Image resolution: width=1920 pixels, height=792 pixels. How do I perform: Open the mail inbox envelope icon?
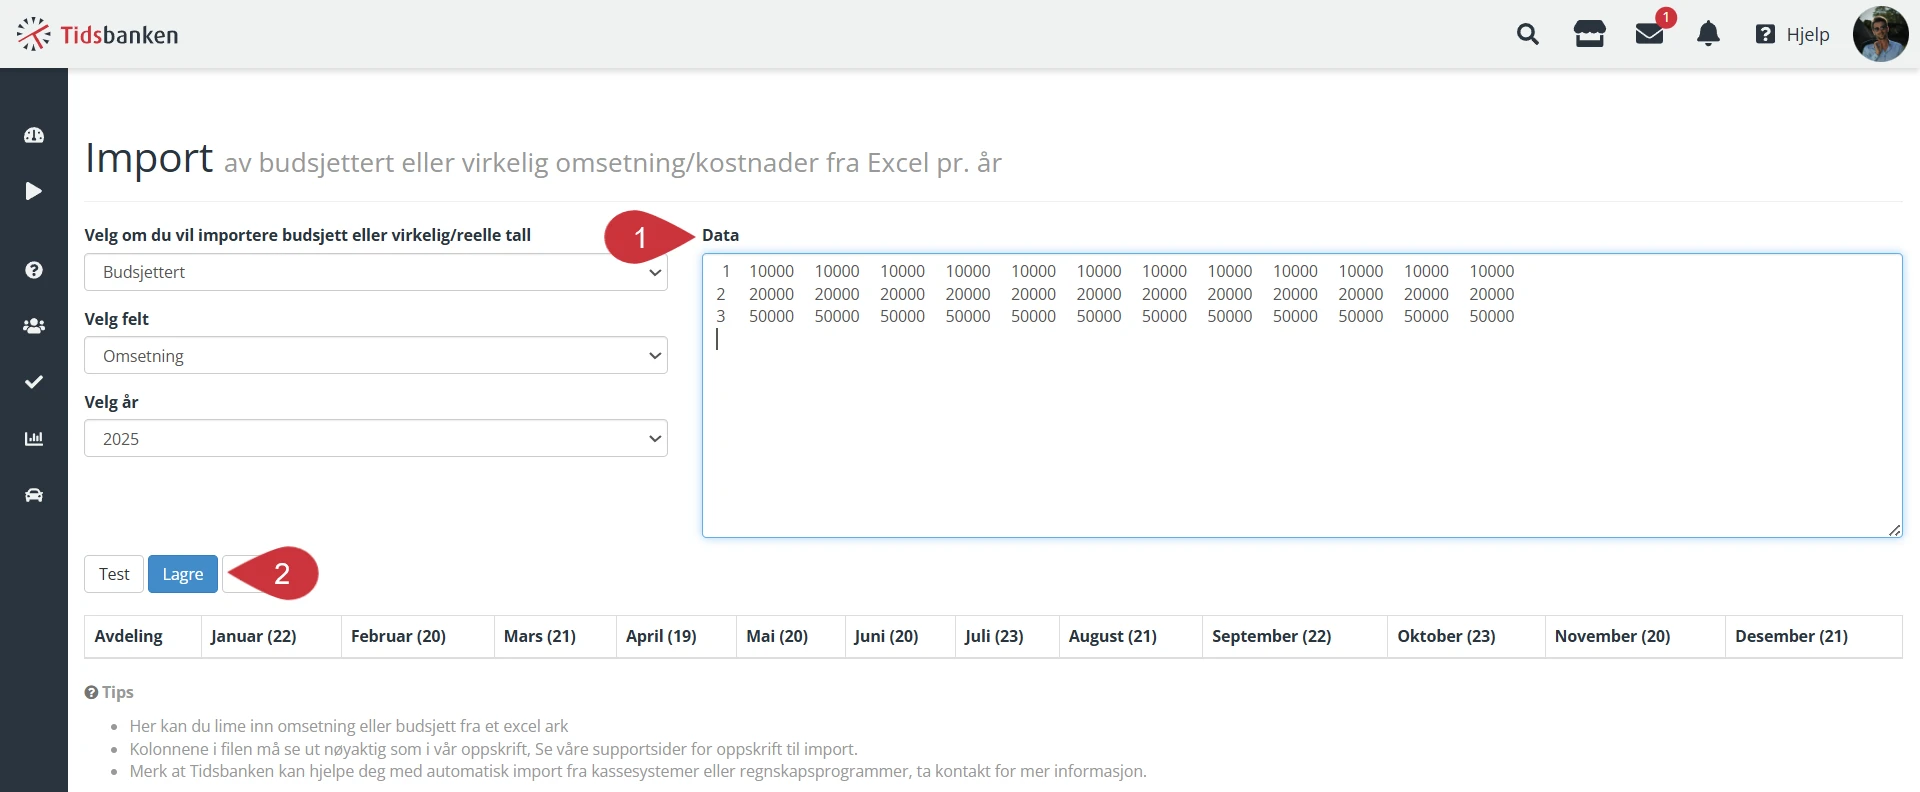(x=1649, y=34)
